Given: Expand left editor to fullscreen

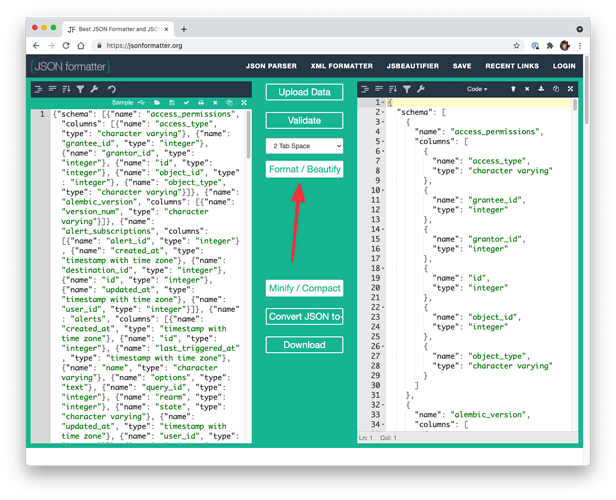Looking at the screenshot, I should (244, 103).
